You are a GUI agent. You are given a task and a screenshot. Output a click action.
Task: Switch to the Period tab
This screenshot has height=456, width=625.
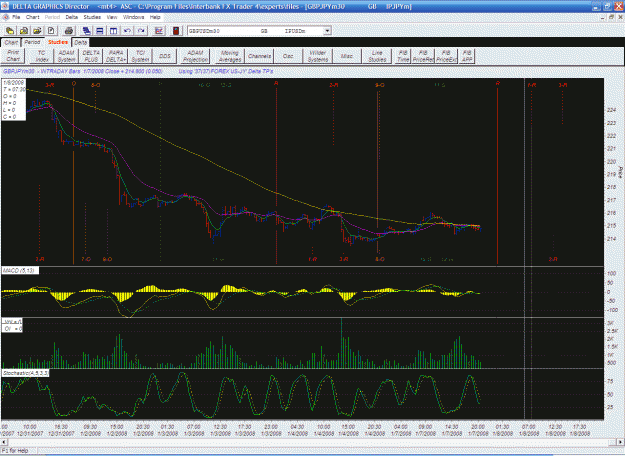coord(32,42)
